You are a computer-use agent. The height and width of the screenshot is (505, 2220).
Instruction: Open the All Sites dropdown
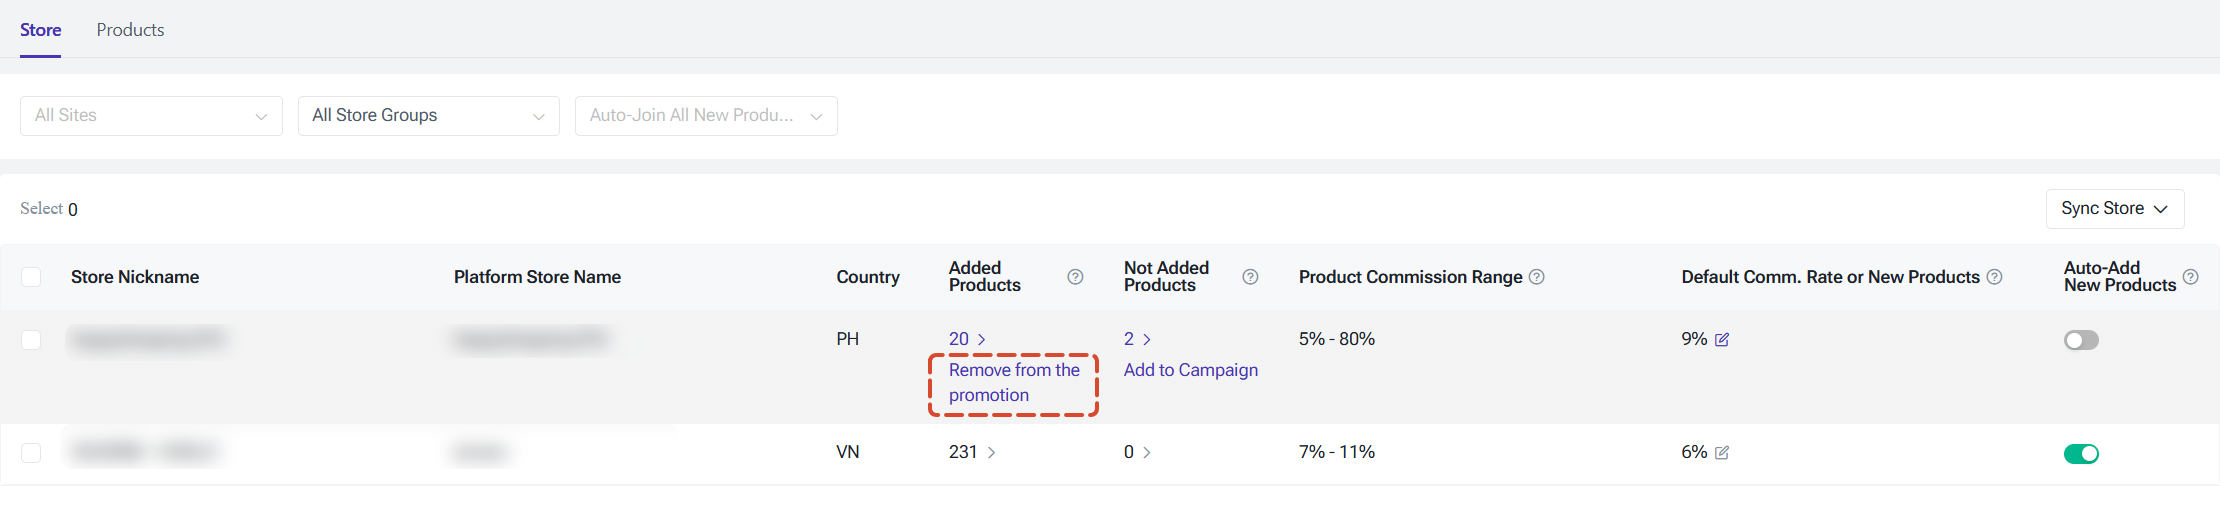pos(151,116)
